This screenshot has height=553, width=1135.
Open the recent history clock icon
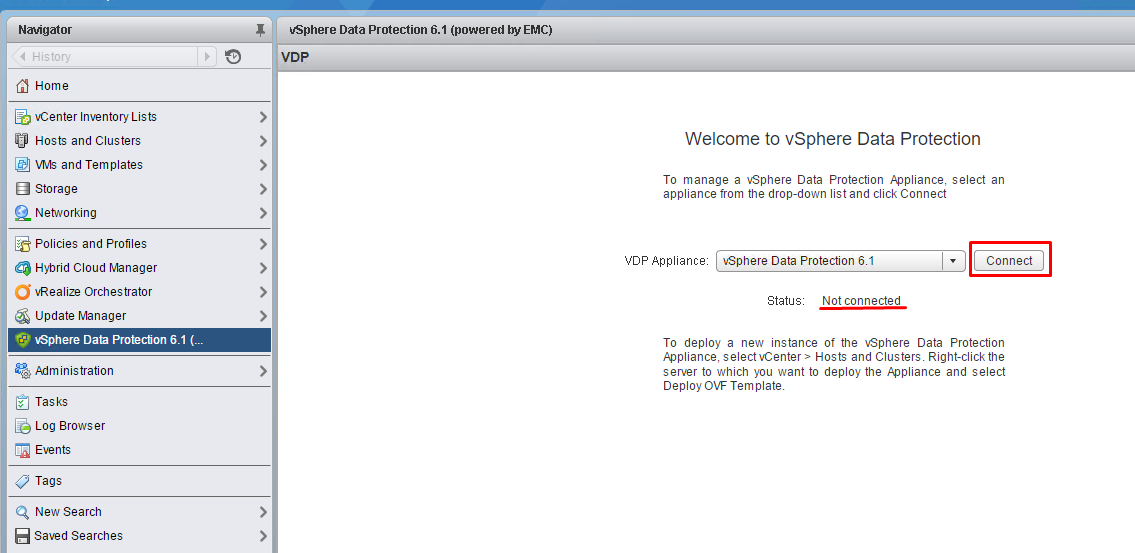point(233,56)
